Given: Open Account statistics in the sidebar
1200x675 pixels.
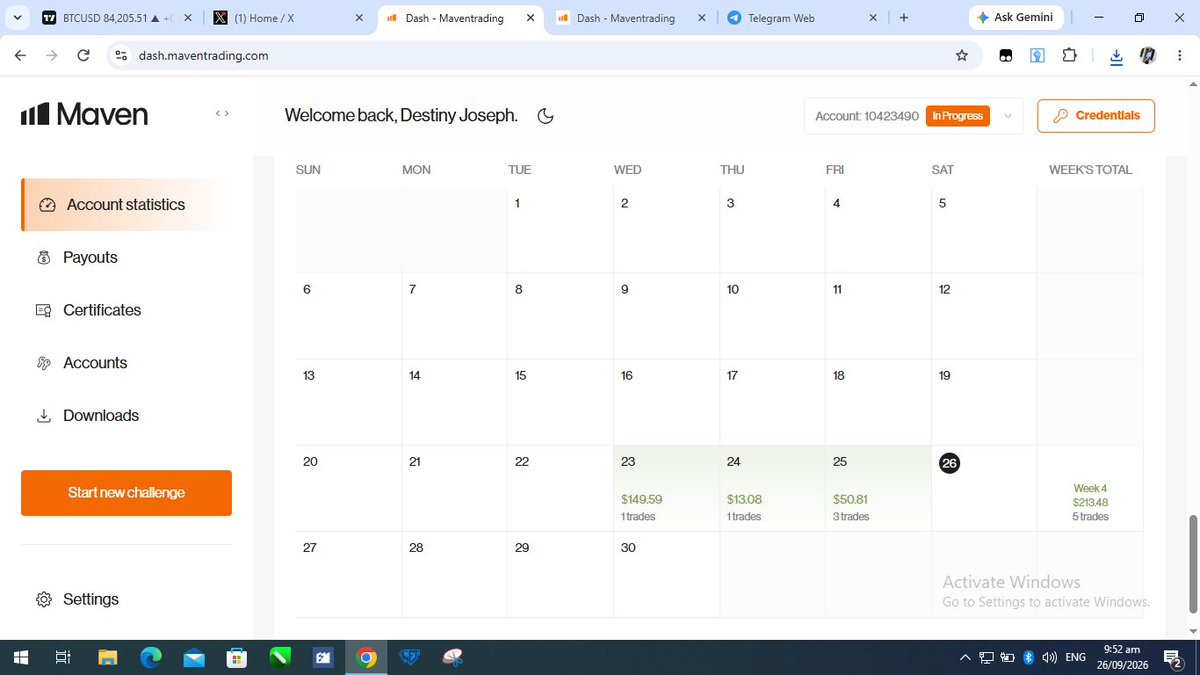Looking at the screenshot, I should tap(125, 205).
